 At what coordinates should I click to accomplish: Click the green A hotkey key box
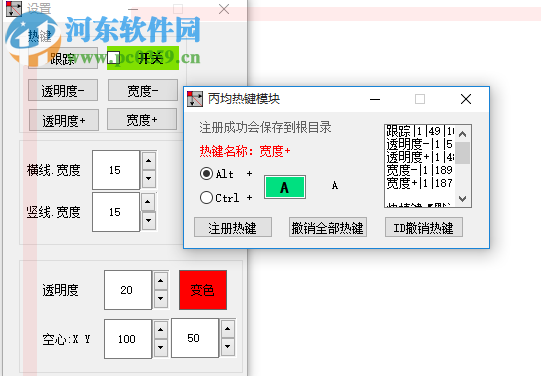[285, 187]
